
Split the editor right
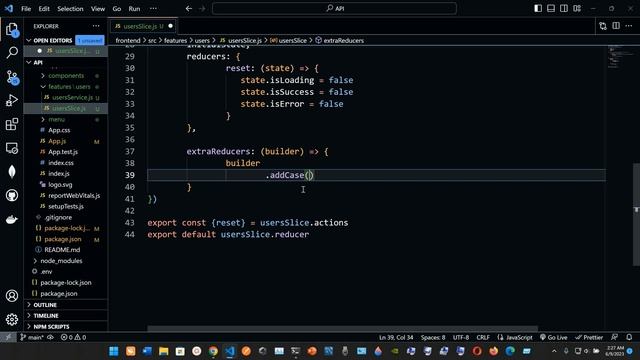pyautogui.click(x=616, y=26)
